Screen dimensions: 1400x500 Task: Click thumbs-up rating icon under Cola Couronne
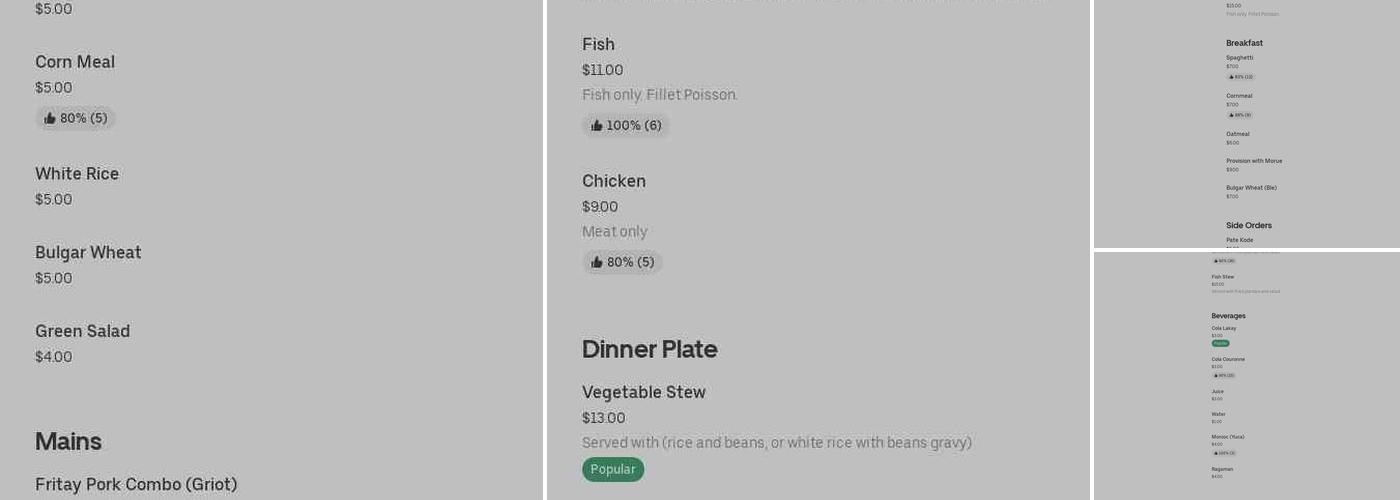point(1216,376)
